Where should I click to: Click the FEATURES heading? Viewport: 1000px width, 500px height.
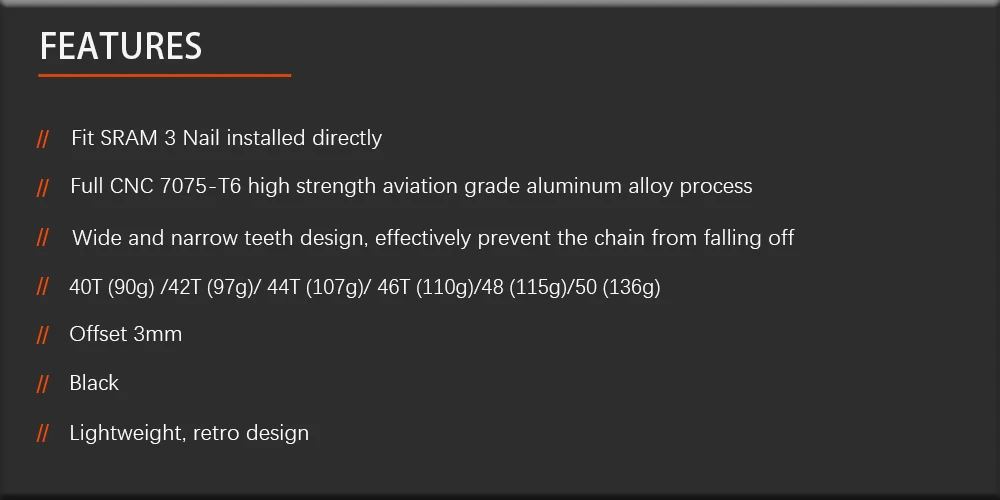(x=121, y=47)
